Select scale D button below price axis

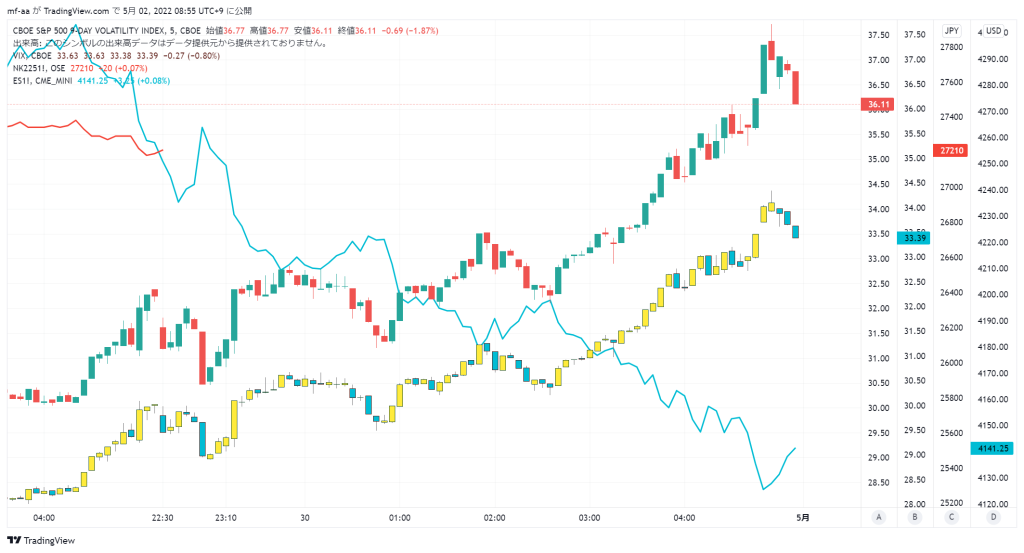click(x=993, y=517)
